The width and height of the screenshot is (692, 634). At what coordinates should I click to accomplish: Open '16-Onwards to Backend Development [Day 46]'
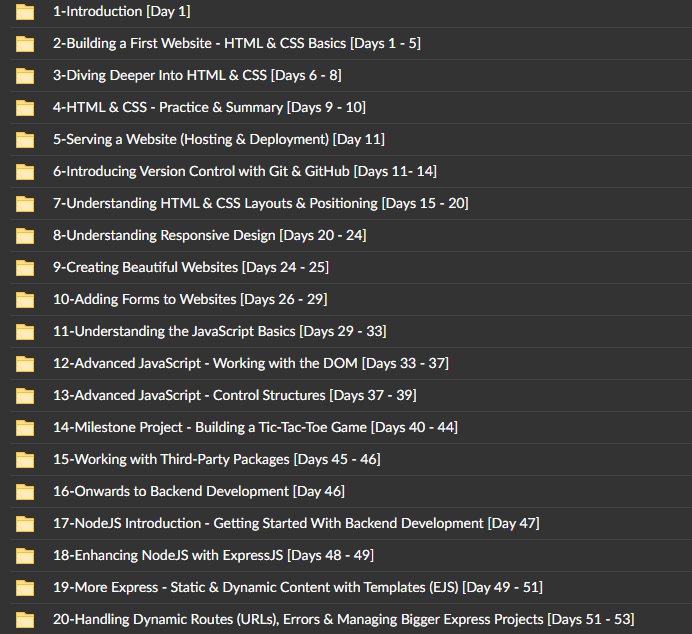coord(199,491)
